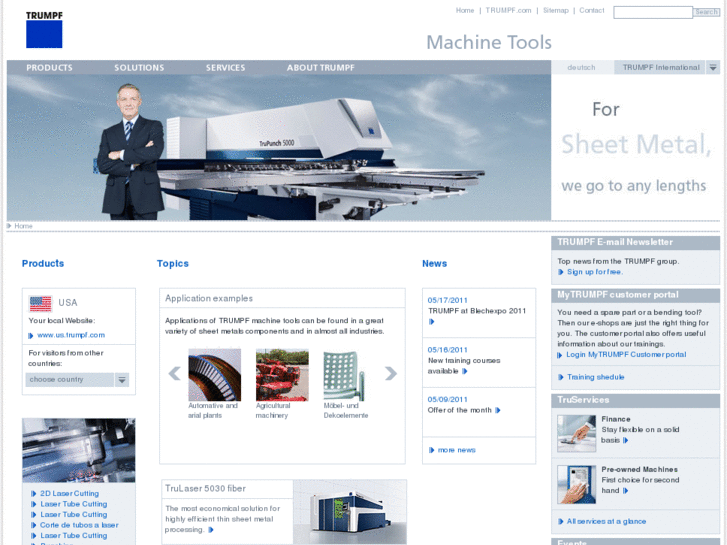This screenshot has height=545, width=727.
Task: Open the SOLUTIONS menu
Action: coord(139,68)
